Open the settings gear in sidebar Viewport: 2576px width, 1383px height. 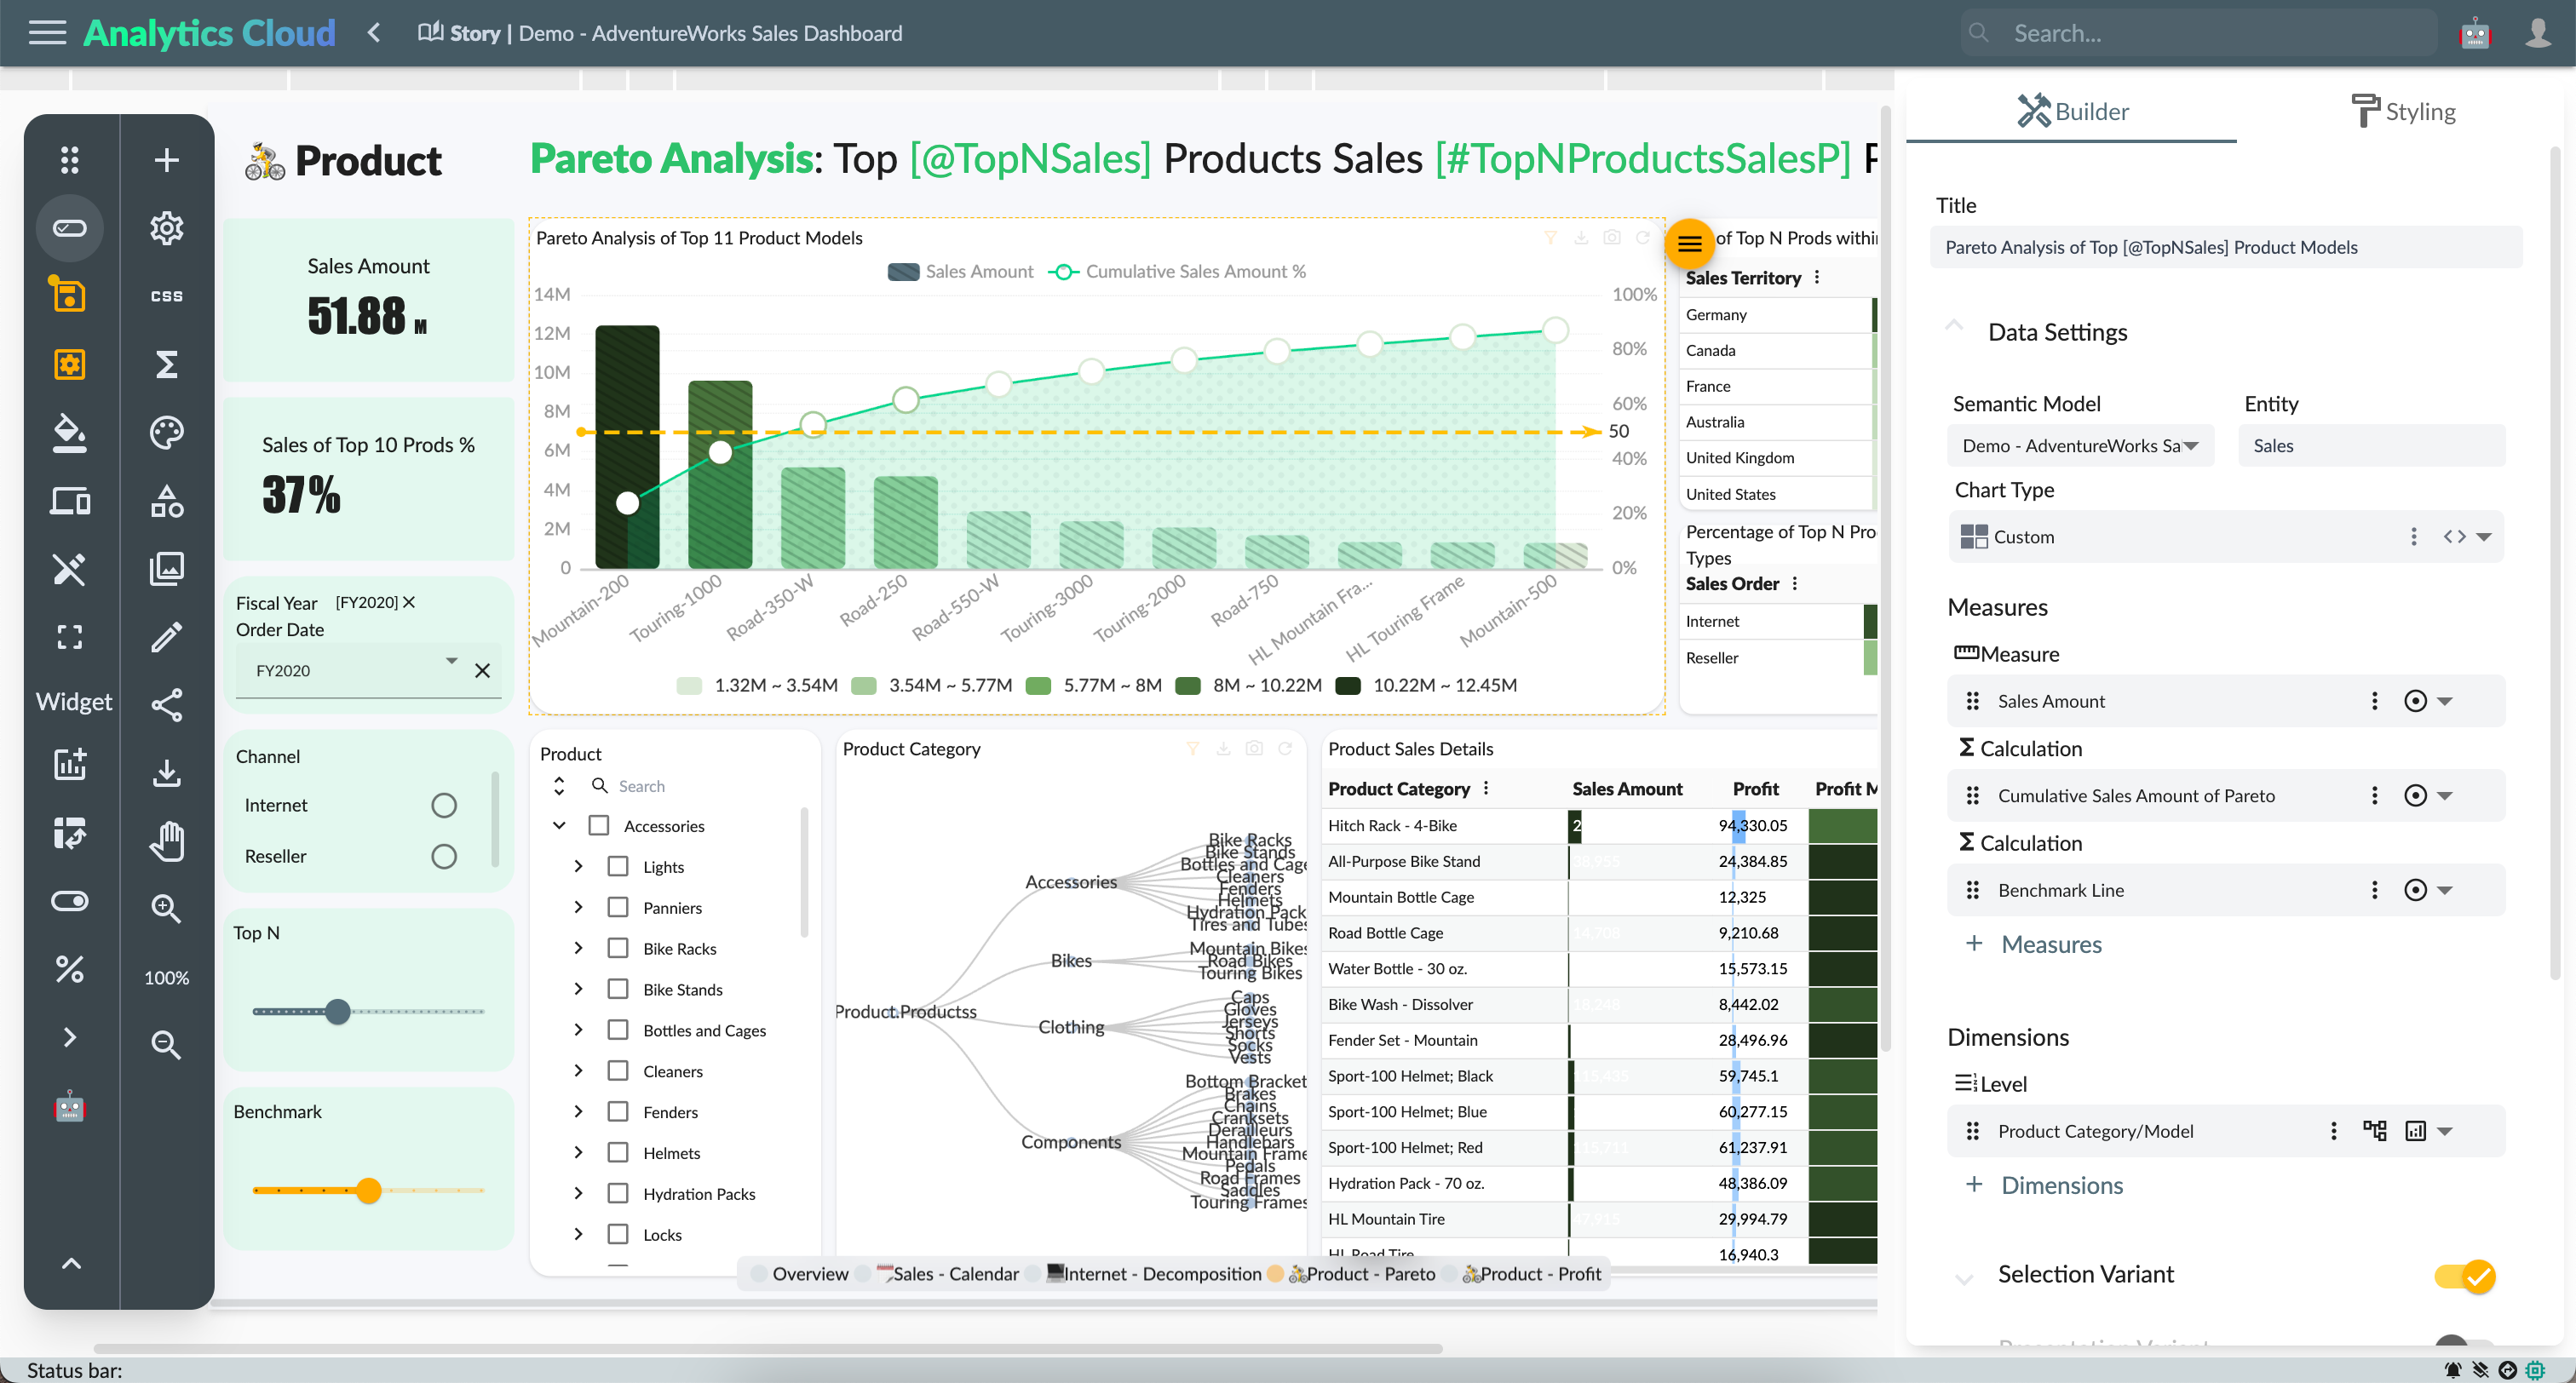166,228
